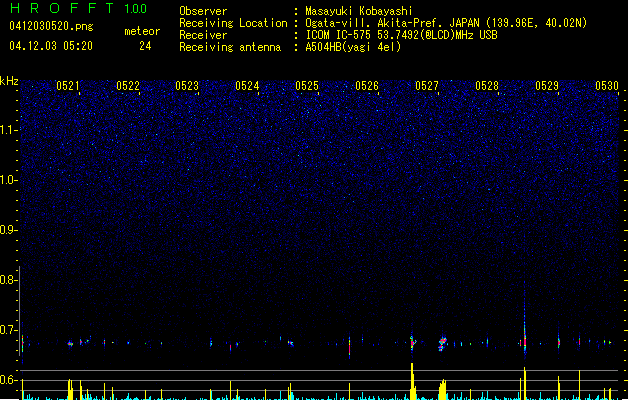The width and height of the screenshot is (629, 400).
Task: Click the 0529 time marker
Action: point(547,85)
